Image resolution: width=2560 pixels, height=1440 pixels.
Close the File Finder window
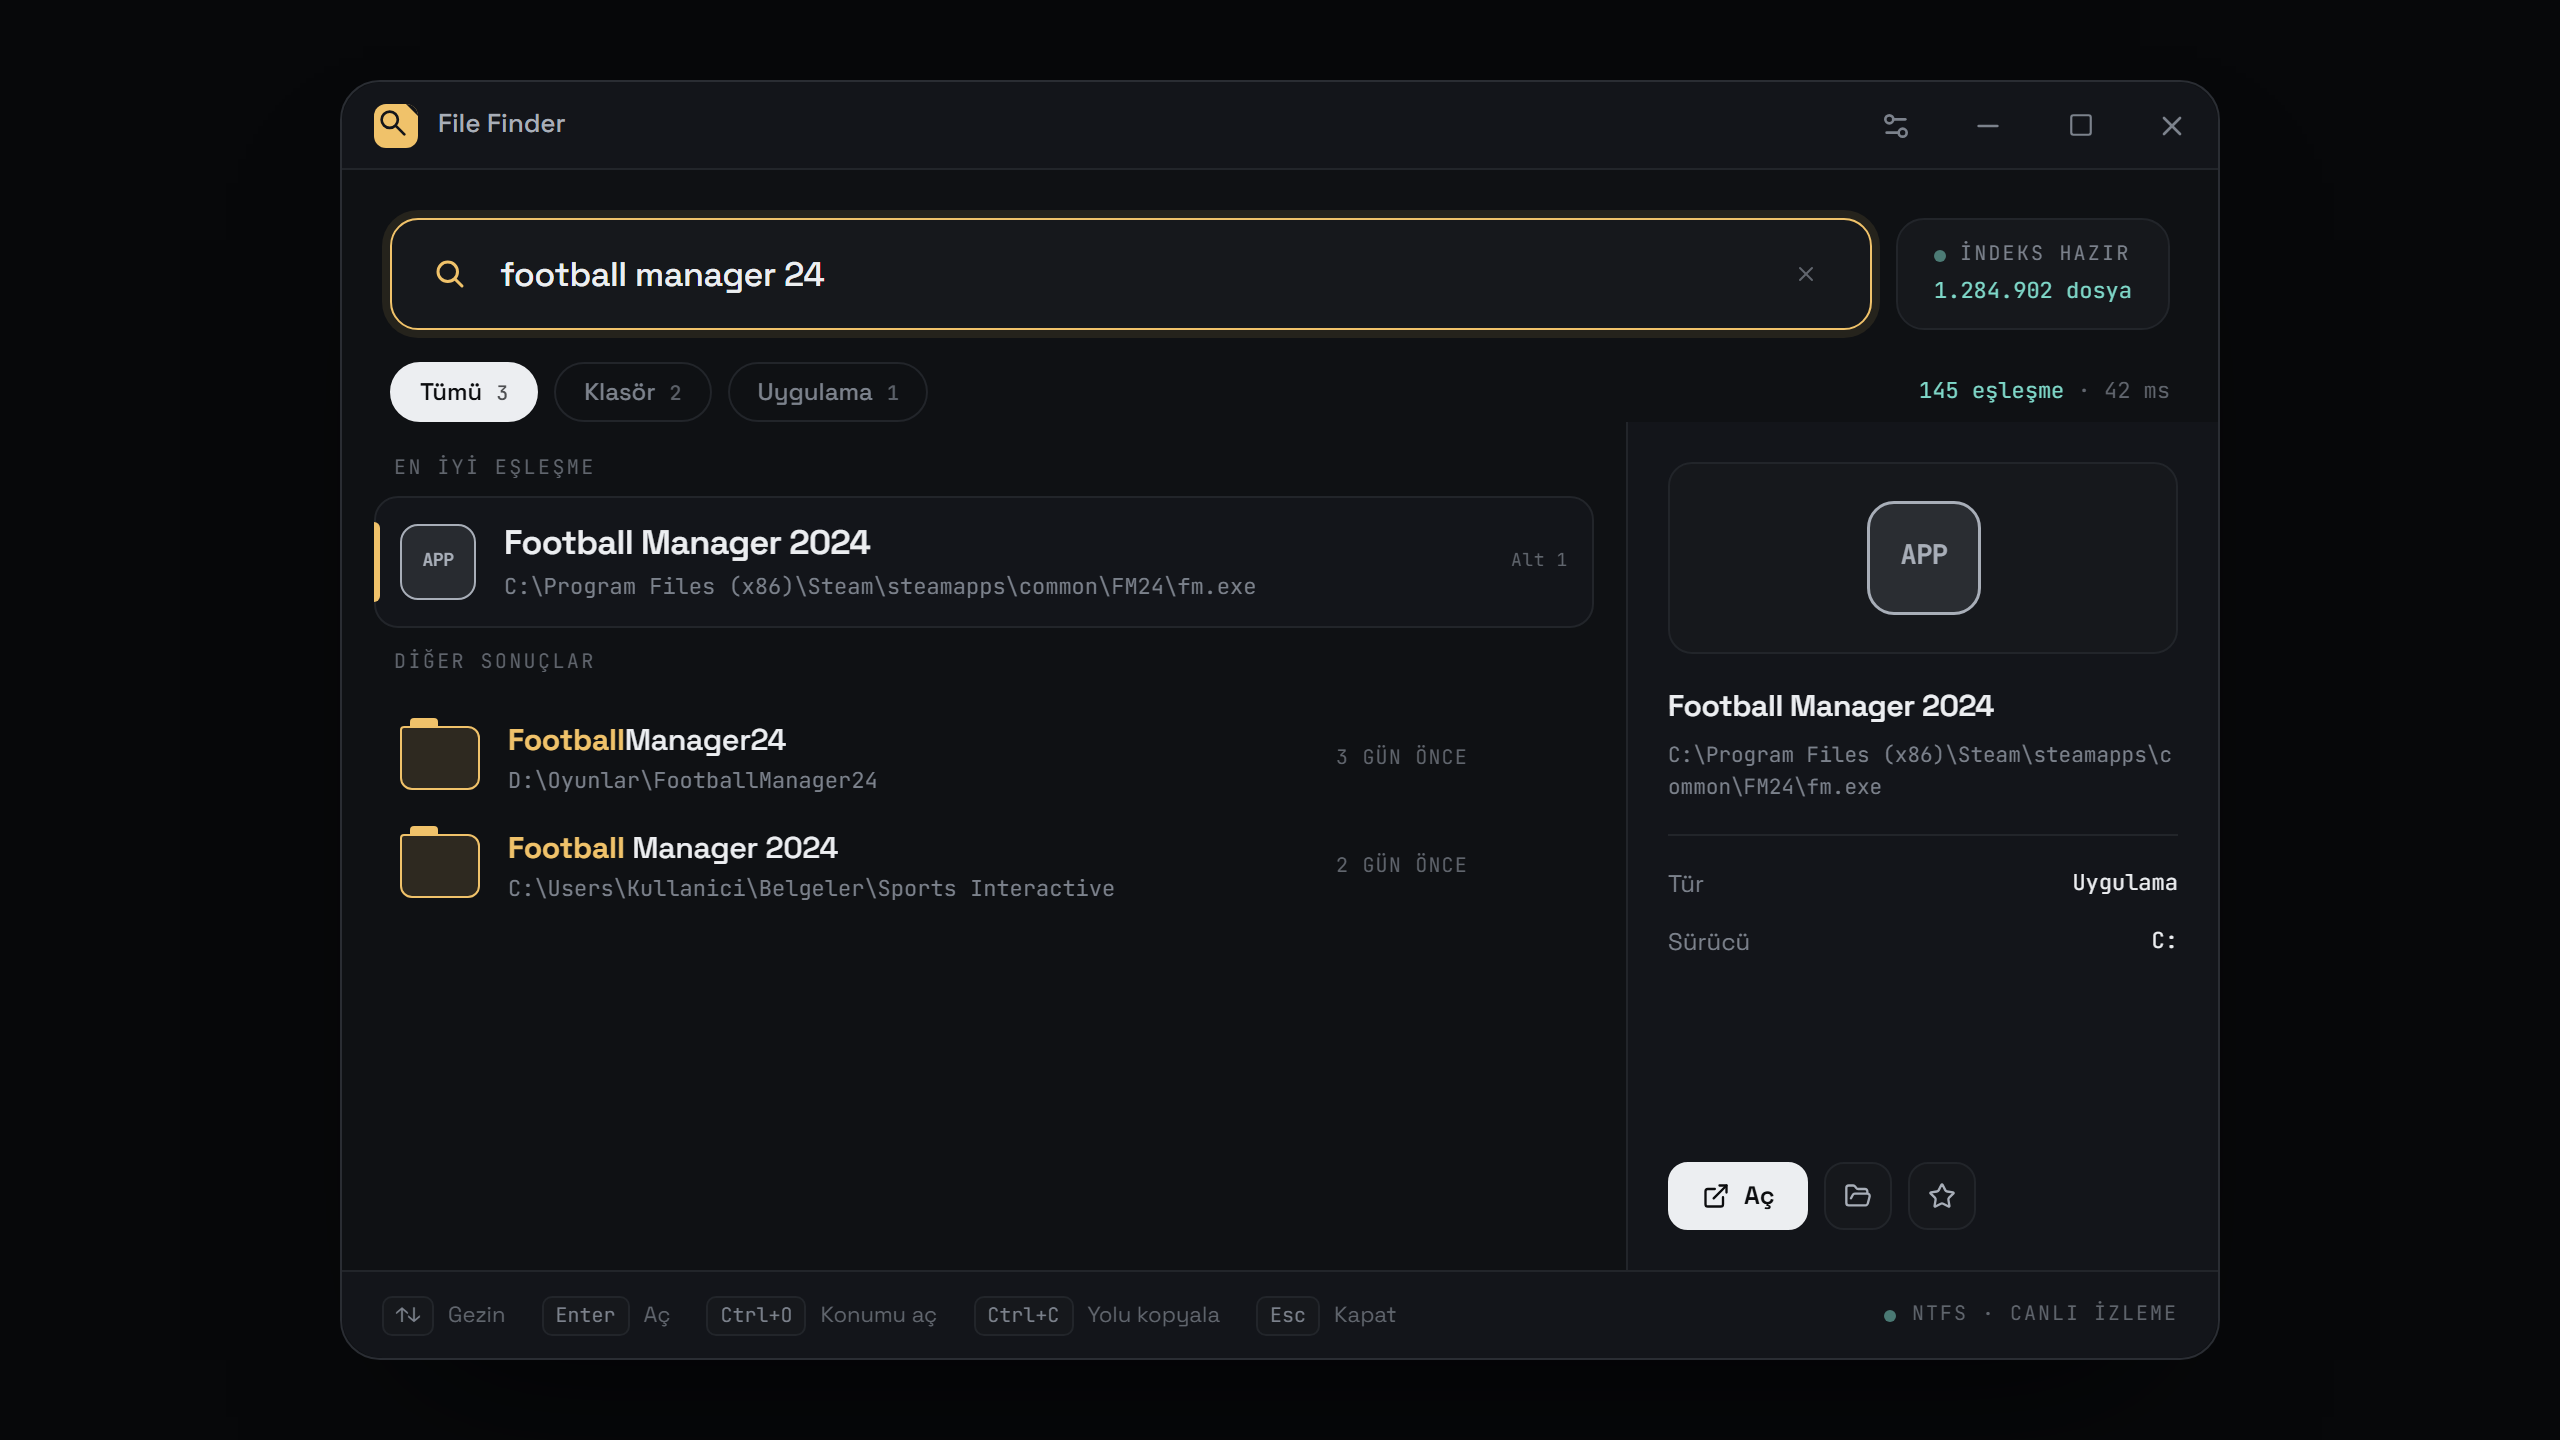[2172, 126]
